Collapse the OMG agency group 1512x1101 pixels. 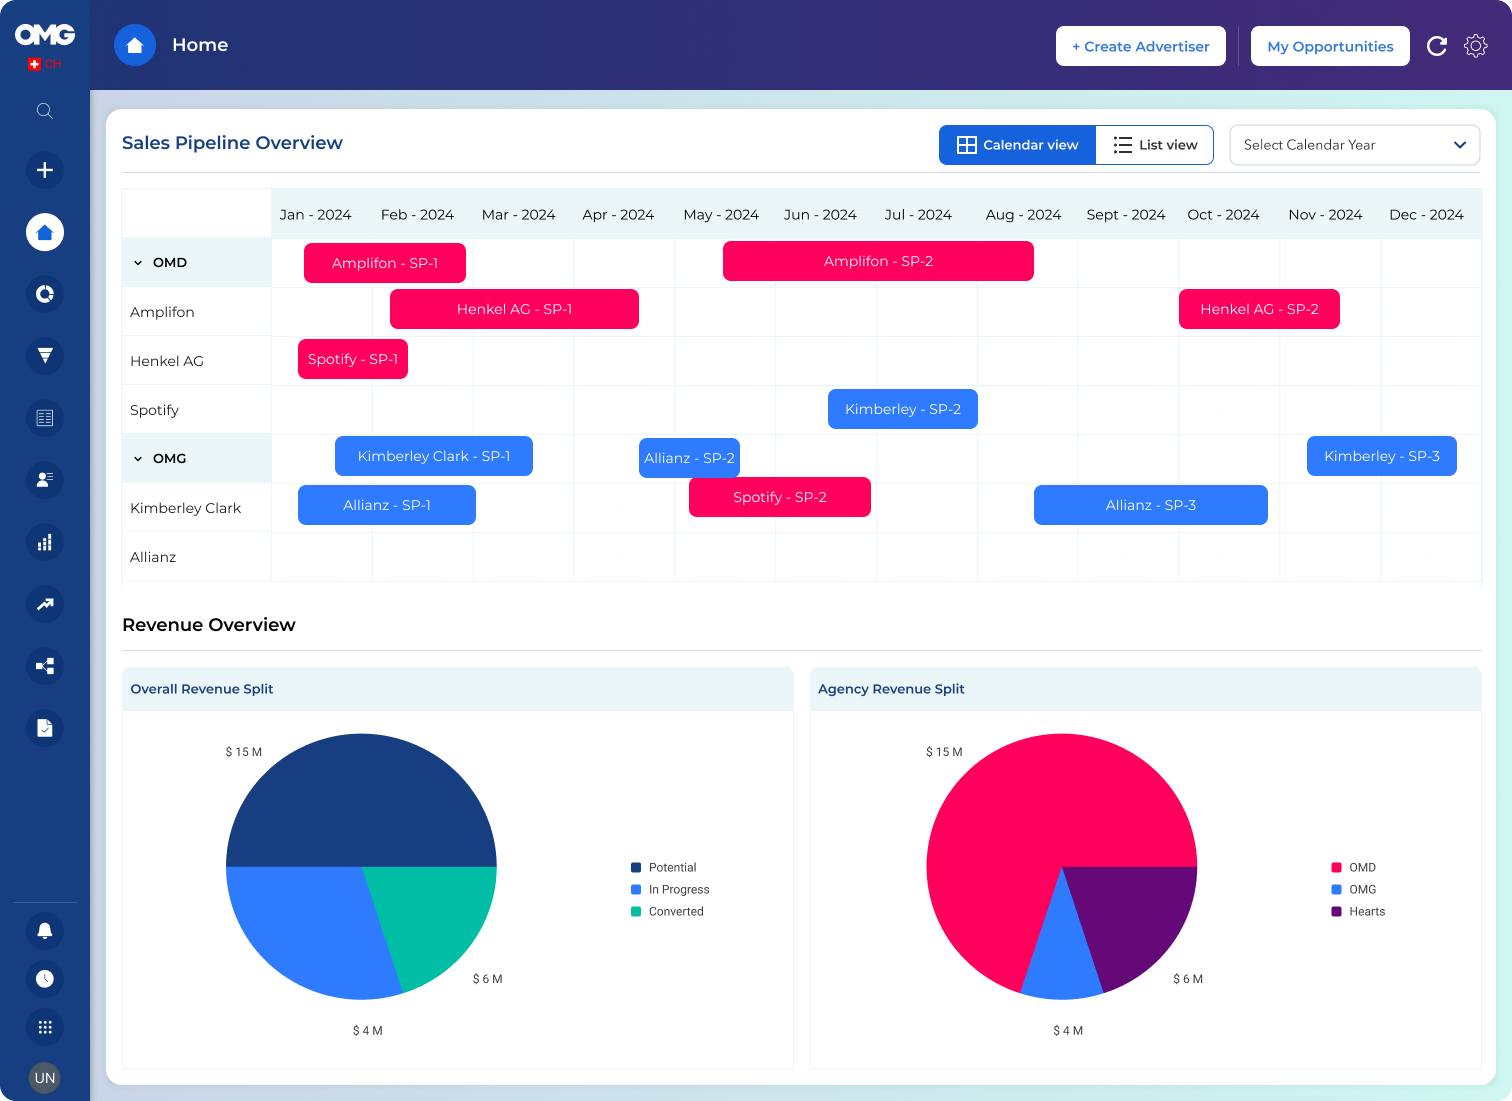[x=138, y=459]
